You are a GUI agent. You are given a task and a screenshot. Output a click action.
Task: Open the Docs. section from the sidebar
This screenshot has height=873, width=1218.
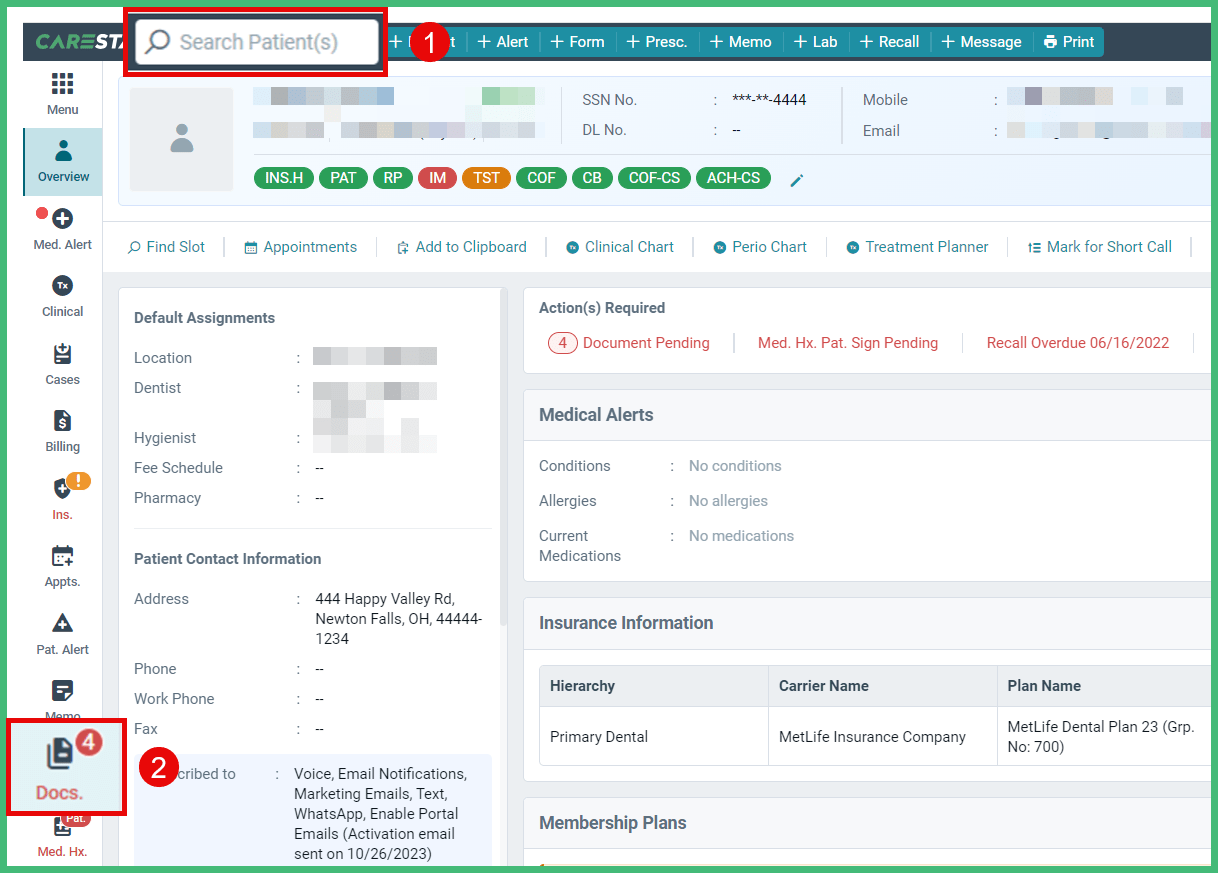[61, 766]
